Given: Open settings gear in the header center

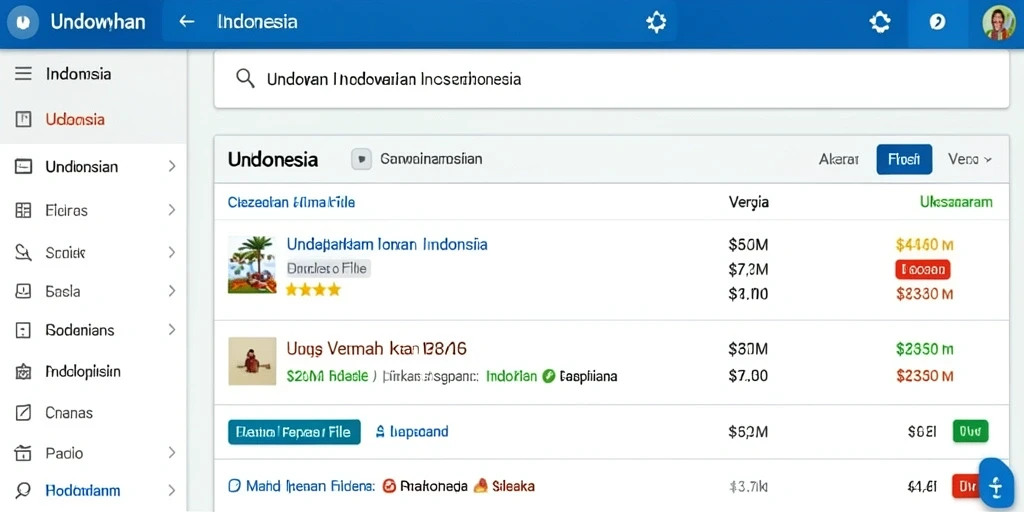Looking at the screenshot, I should pos(656,23).
